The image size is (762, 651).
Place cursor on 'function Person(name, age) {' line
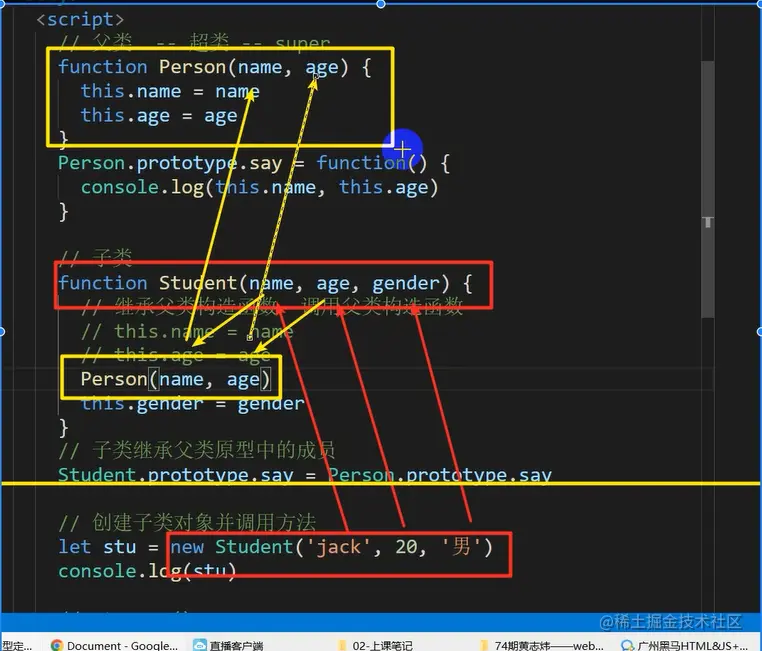pos(215,67)
